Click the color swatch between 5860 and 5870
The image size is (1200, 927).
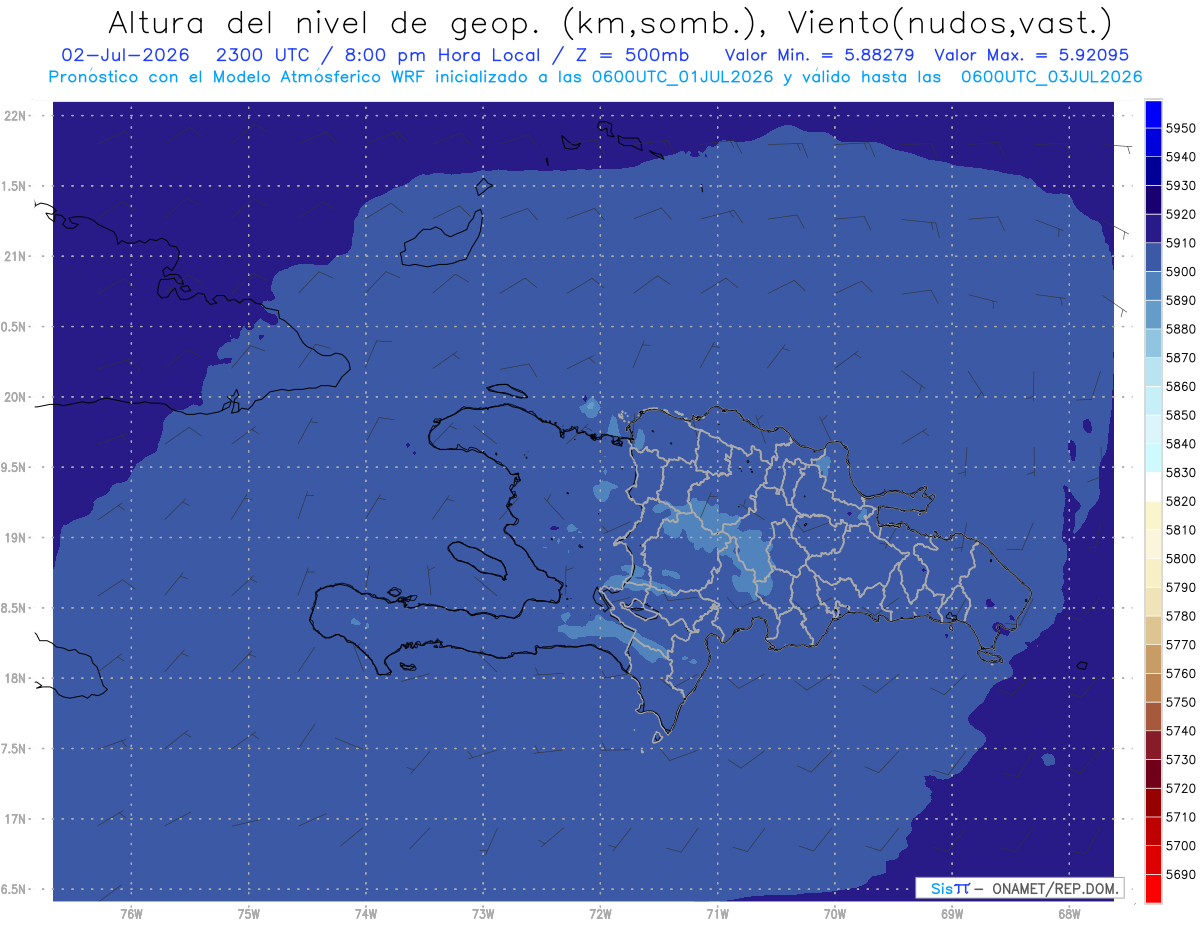coord(1153,372)
